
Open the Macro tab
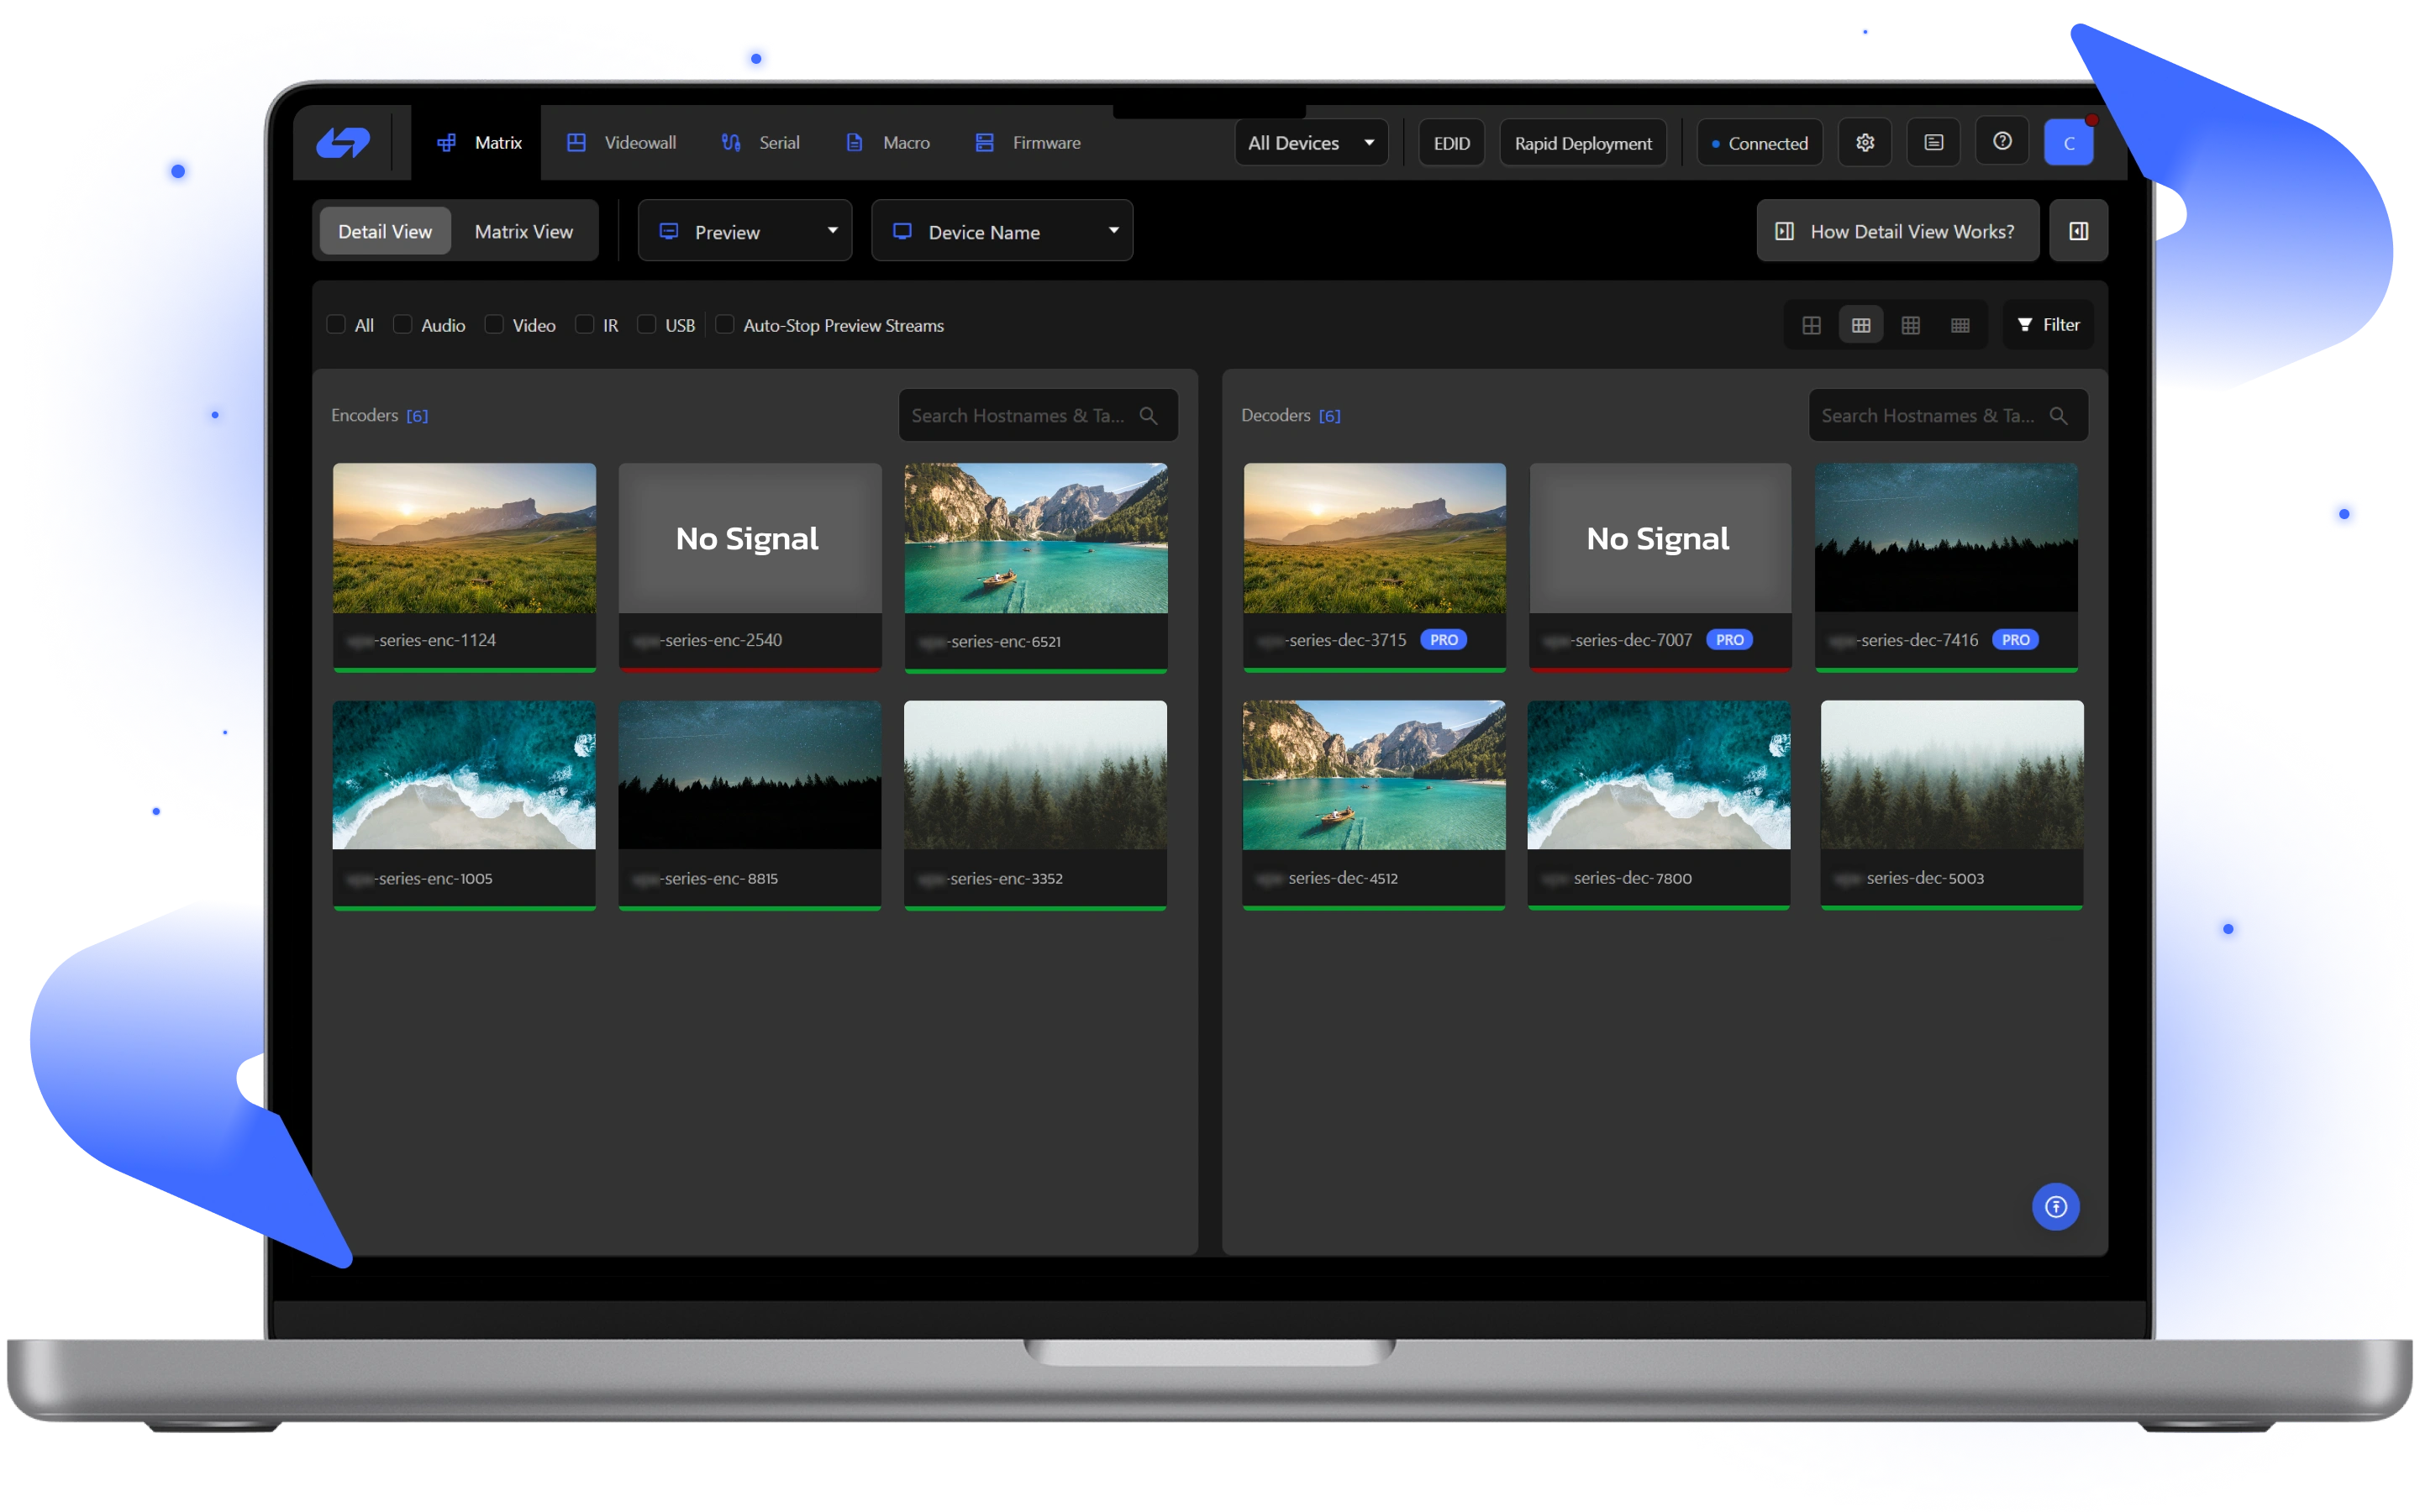tap(887, 143)
